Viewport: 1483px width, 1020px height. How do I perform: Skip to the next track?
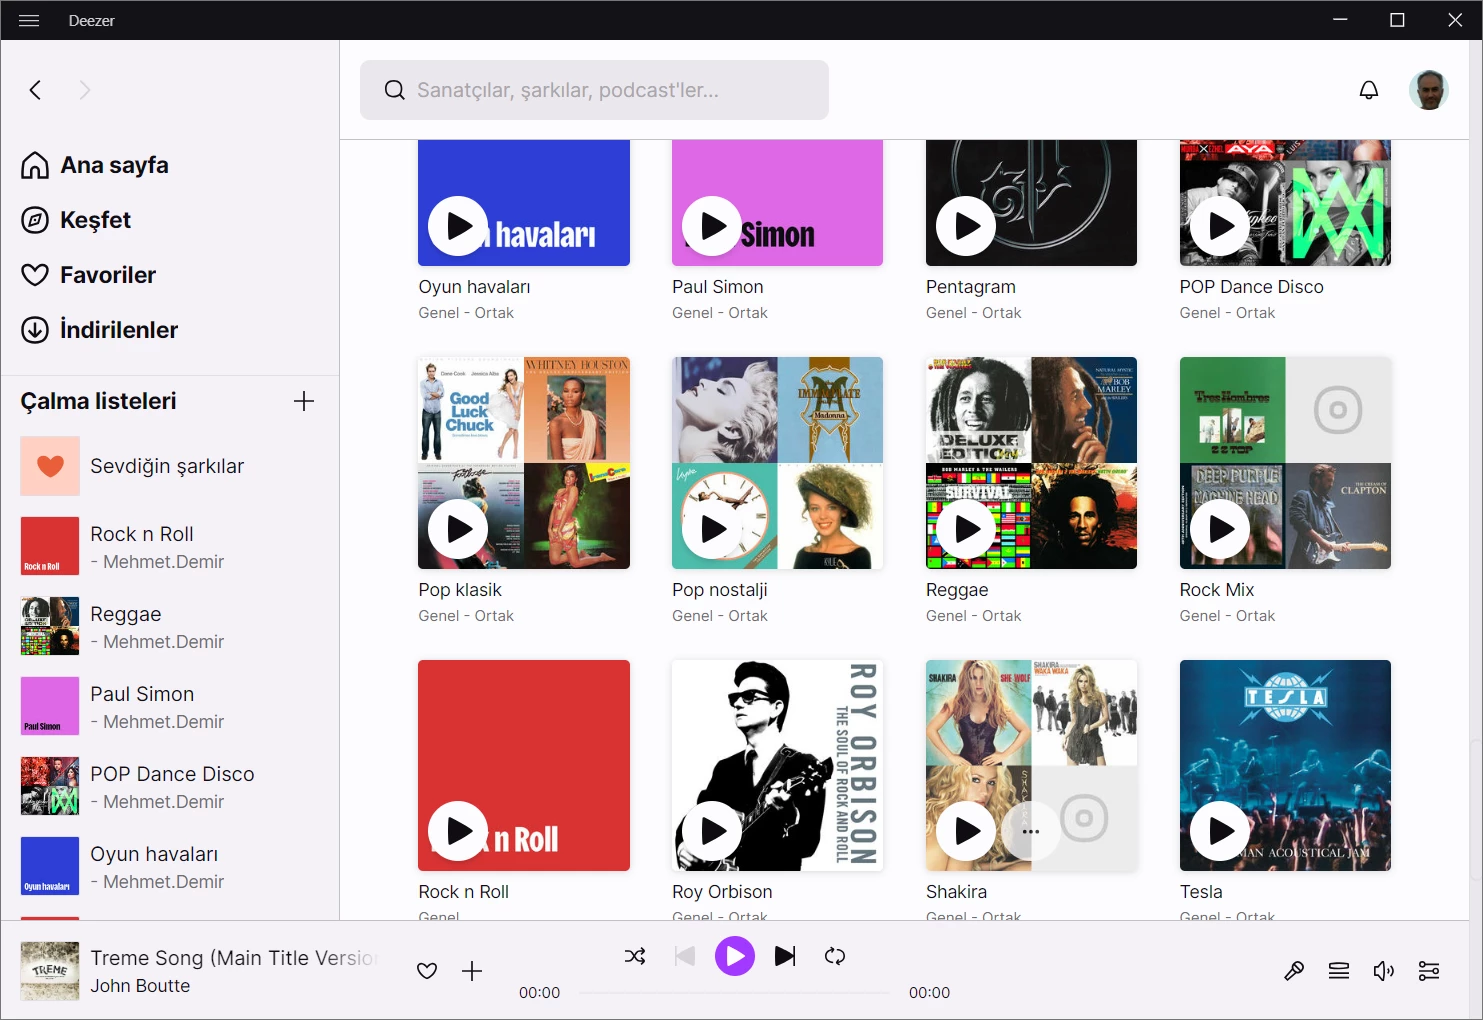click(x=785, y=956)
